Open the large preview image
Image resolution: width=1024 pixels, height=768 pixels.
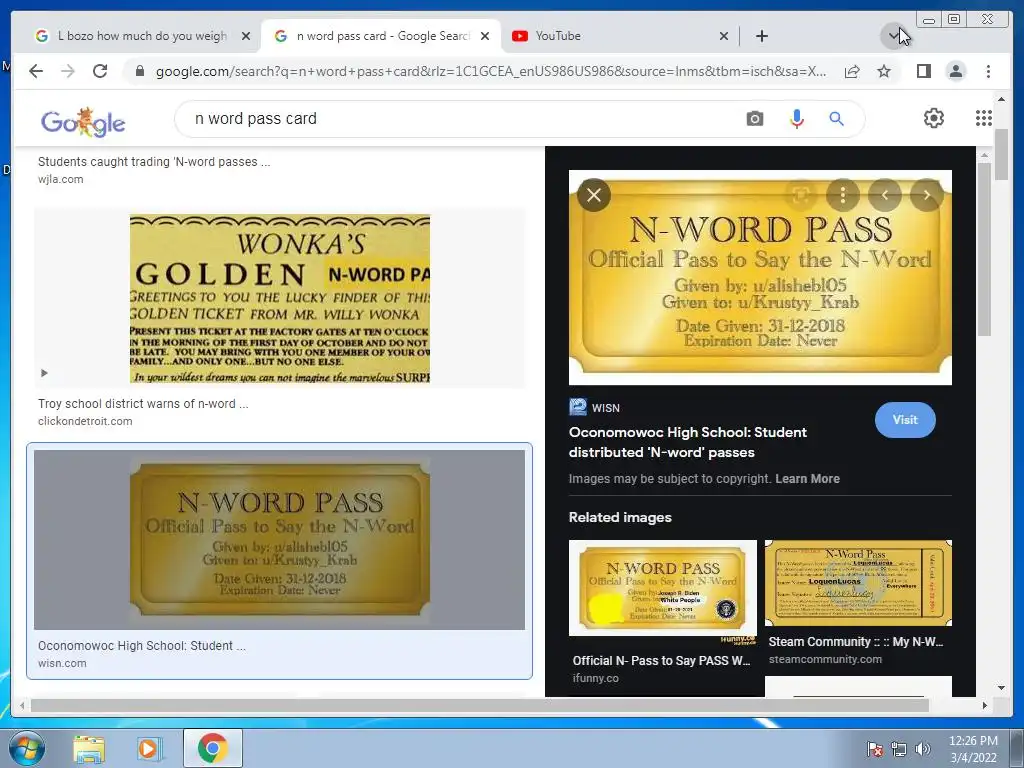760,278
